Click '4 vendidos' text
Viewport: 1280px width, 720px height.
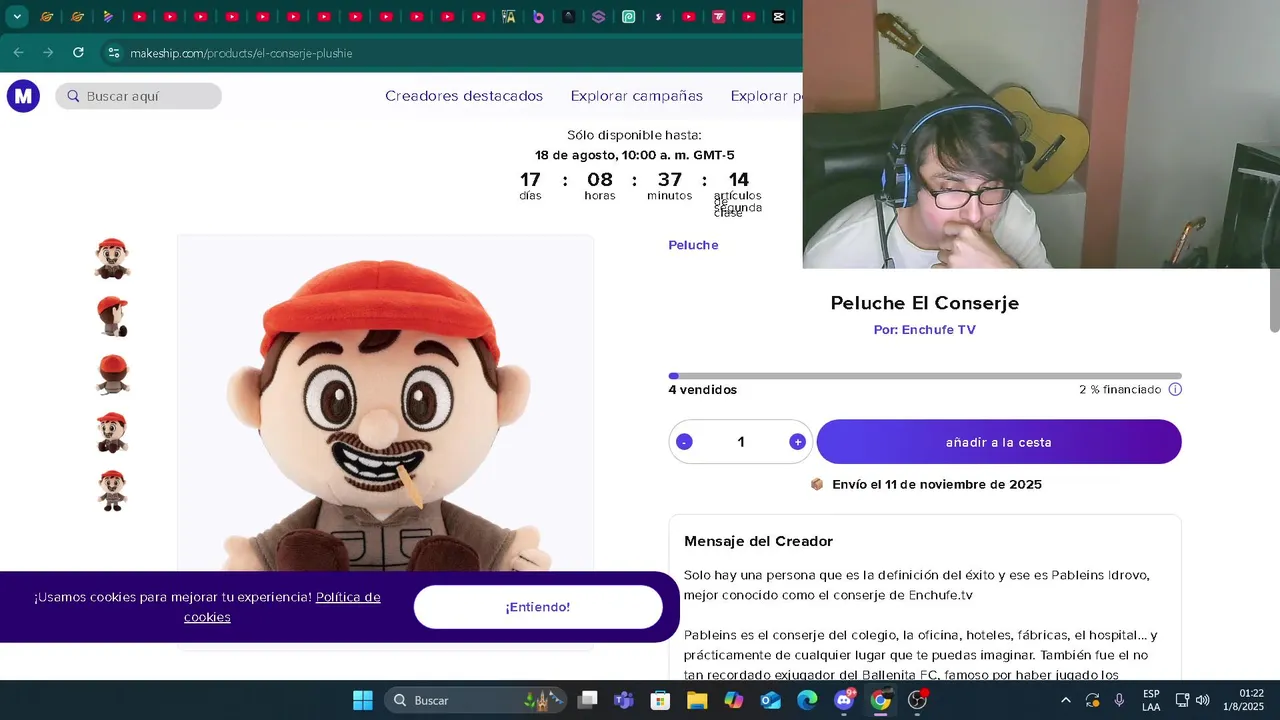[x=703, y=390]
